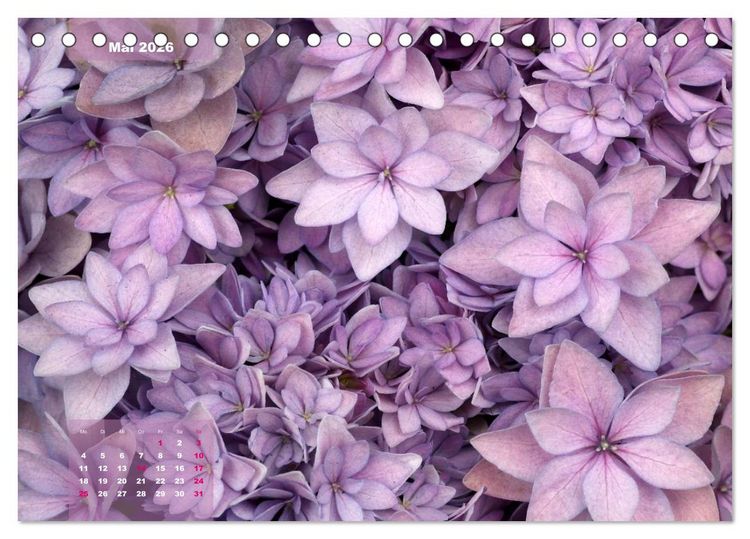Image resolution: width=750 pixels, height=539 pixels.
Task: Select day 13 in the grid
Action: pos(122,469)
